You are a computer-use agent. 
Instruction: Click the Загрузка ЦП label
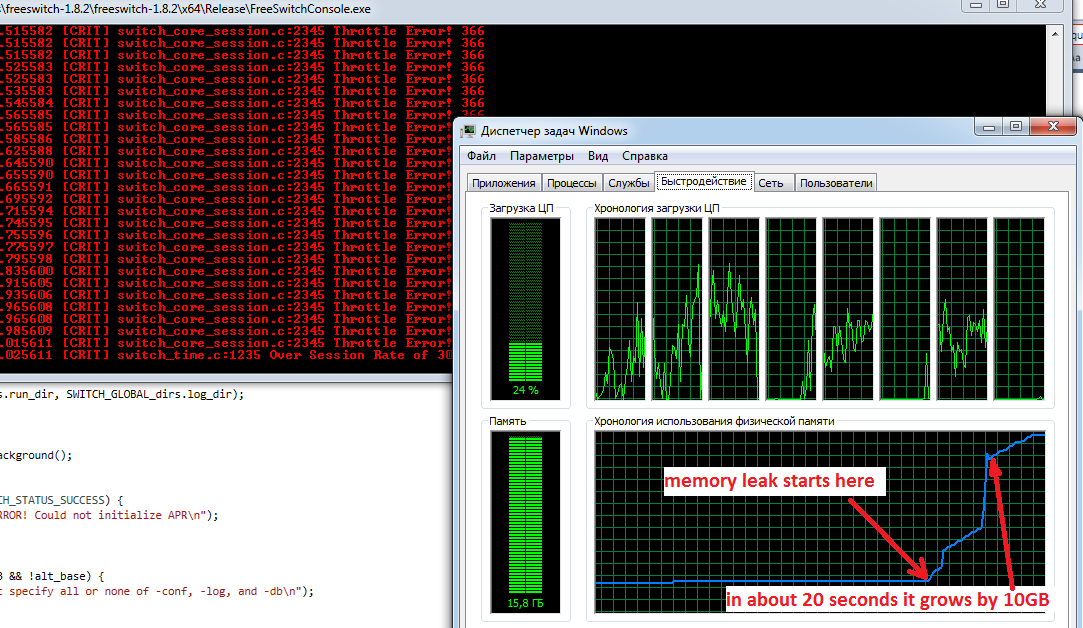click(x=521, y=208)
